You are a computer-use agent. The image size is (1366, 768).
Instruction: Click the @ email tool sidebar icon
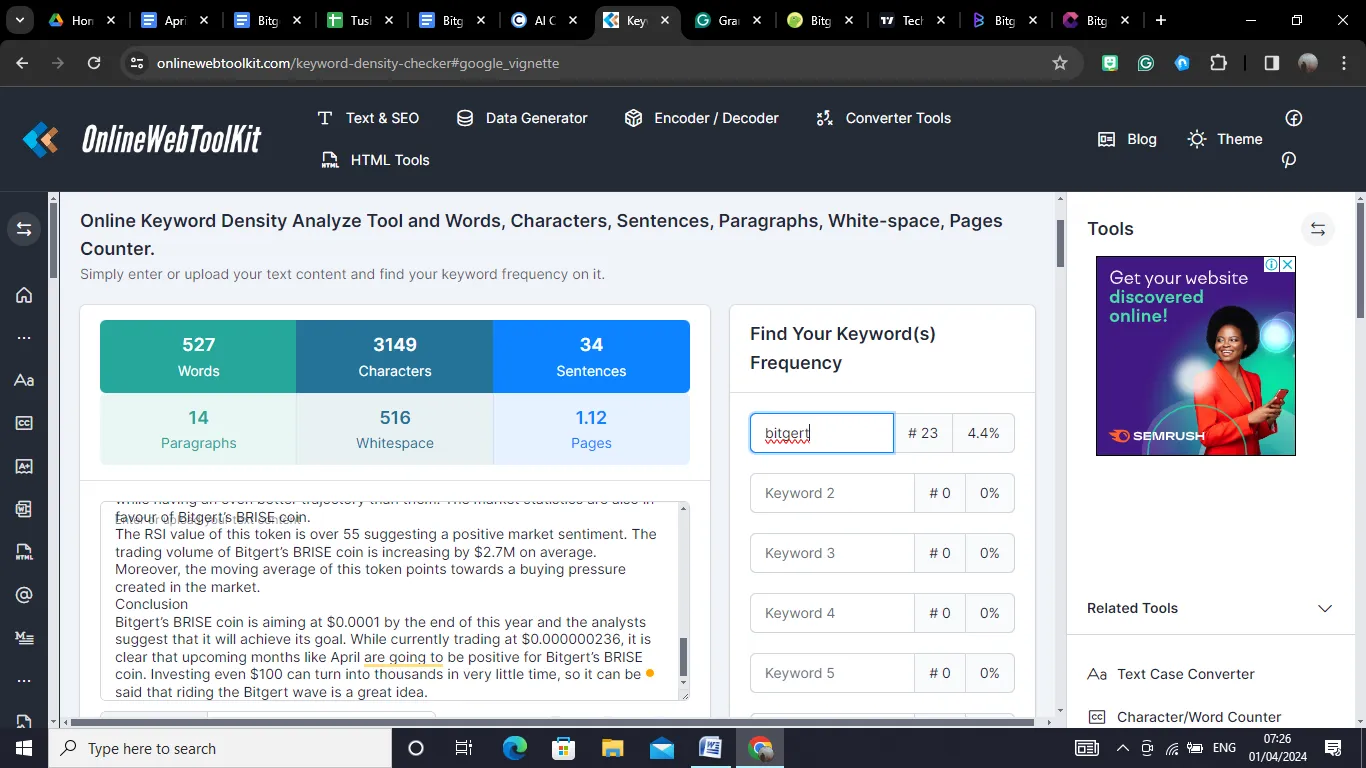pyautogui.click(x=24, y=595)
